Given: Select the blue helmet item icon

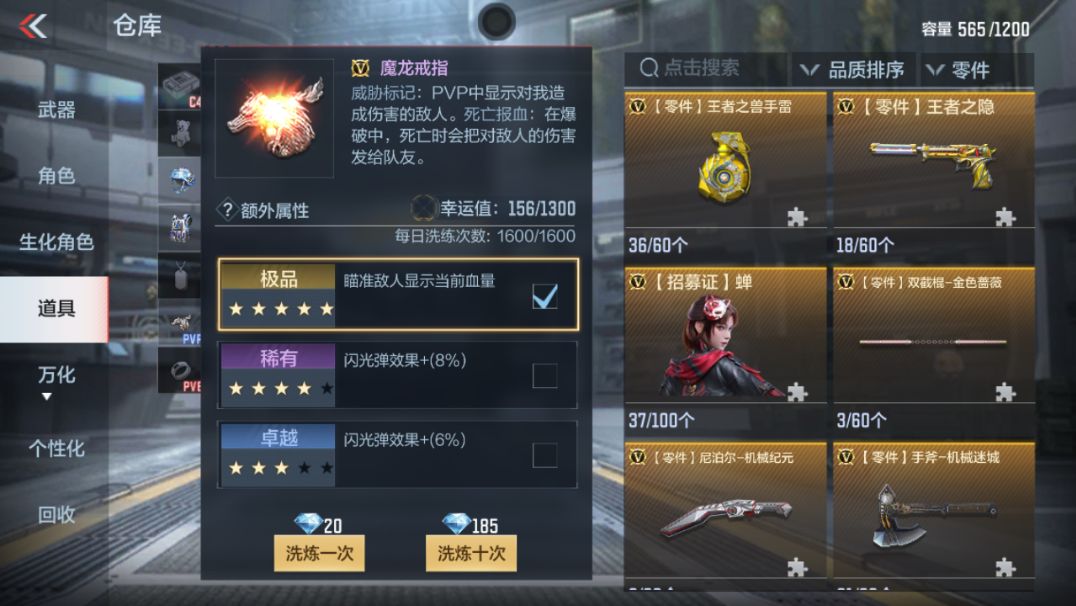Looking at the screenshot, I should [x=180, y=180].
